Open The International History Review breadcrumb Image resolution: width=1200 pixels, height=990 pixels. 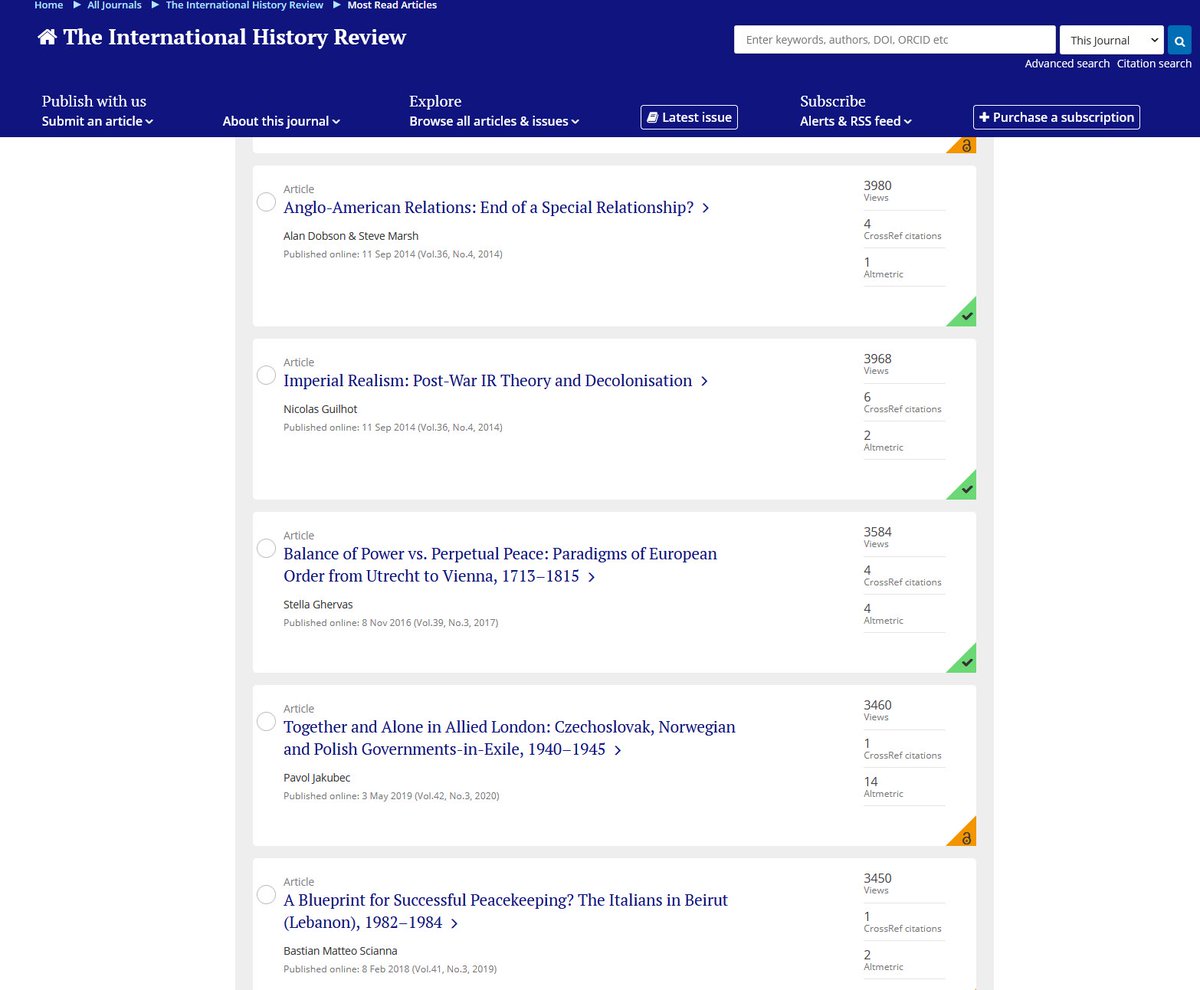(245, 5)
